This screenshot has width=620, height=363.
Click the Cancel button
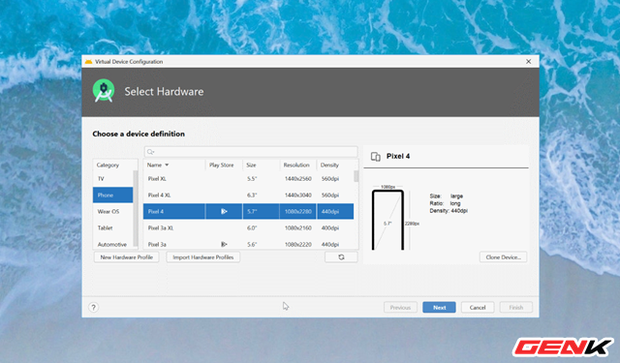(x=478, y=307)
